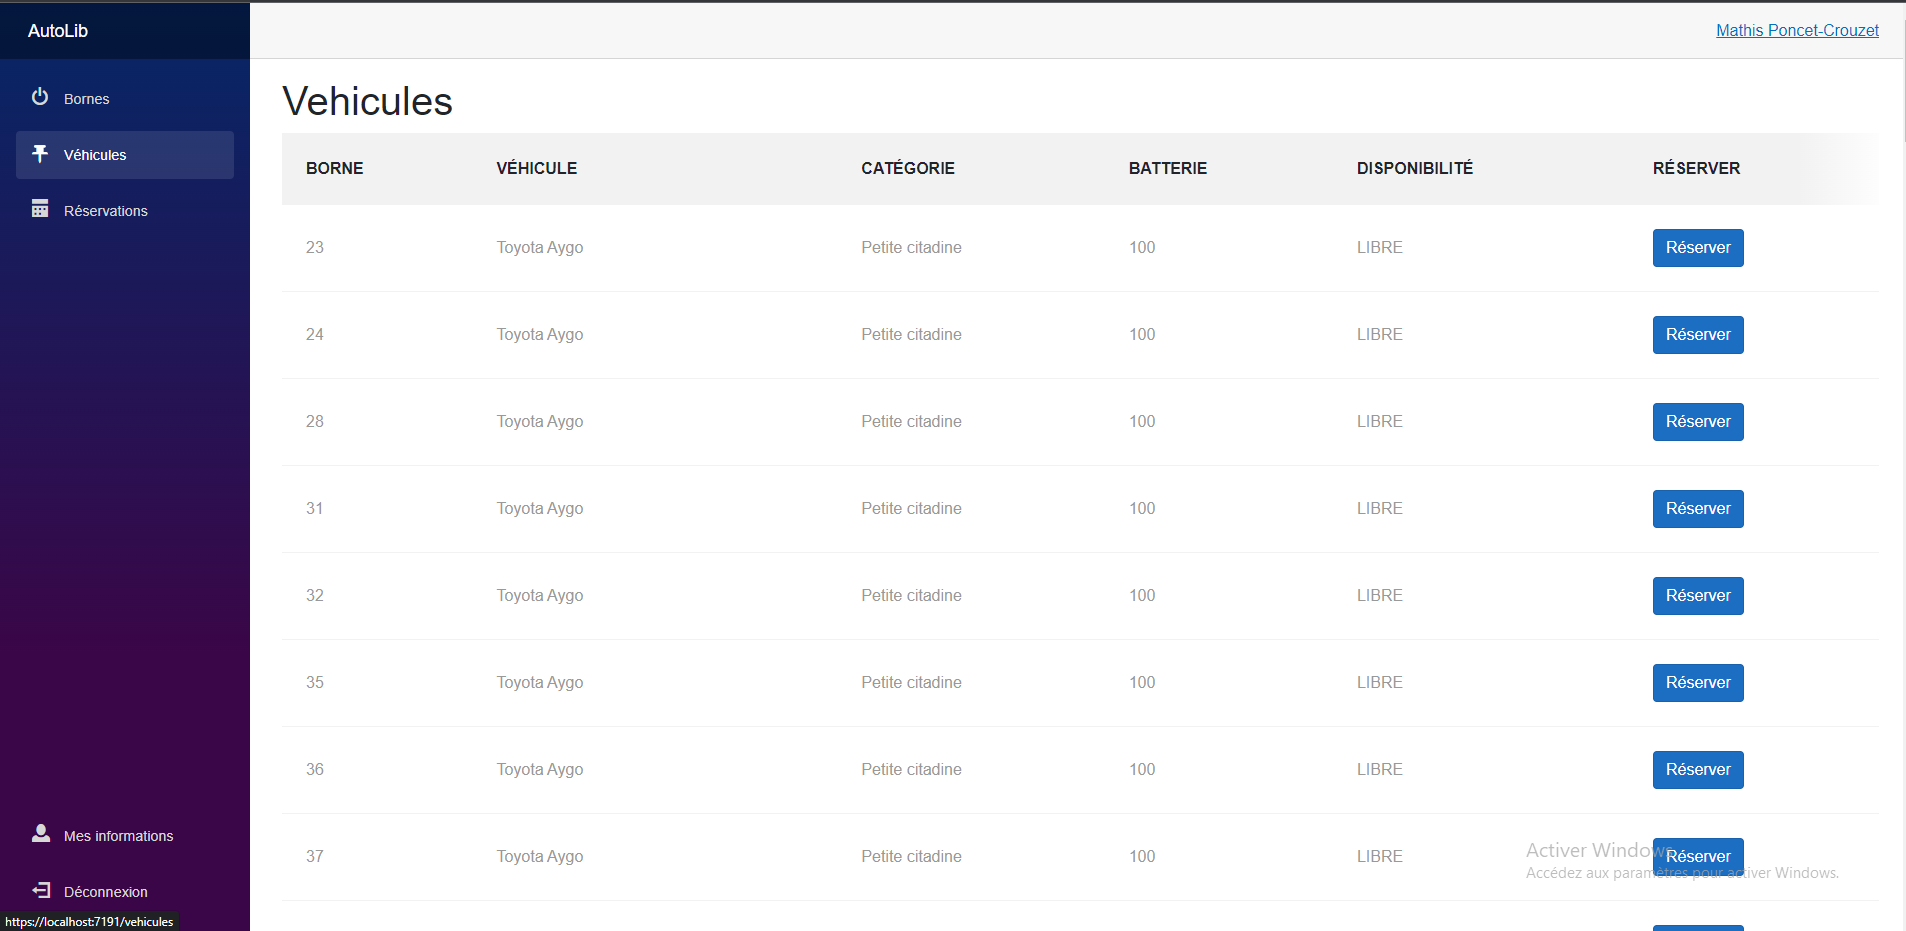
Task: Reserve the vehicle at borne 32
Action: pos(1698,596)
